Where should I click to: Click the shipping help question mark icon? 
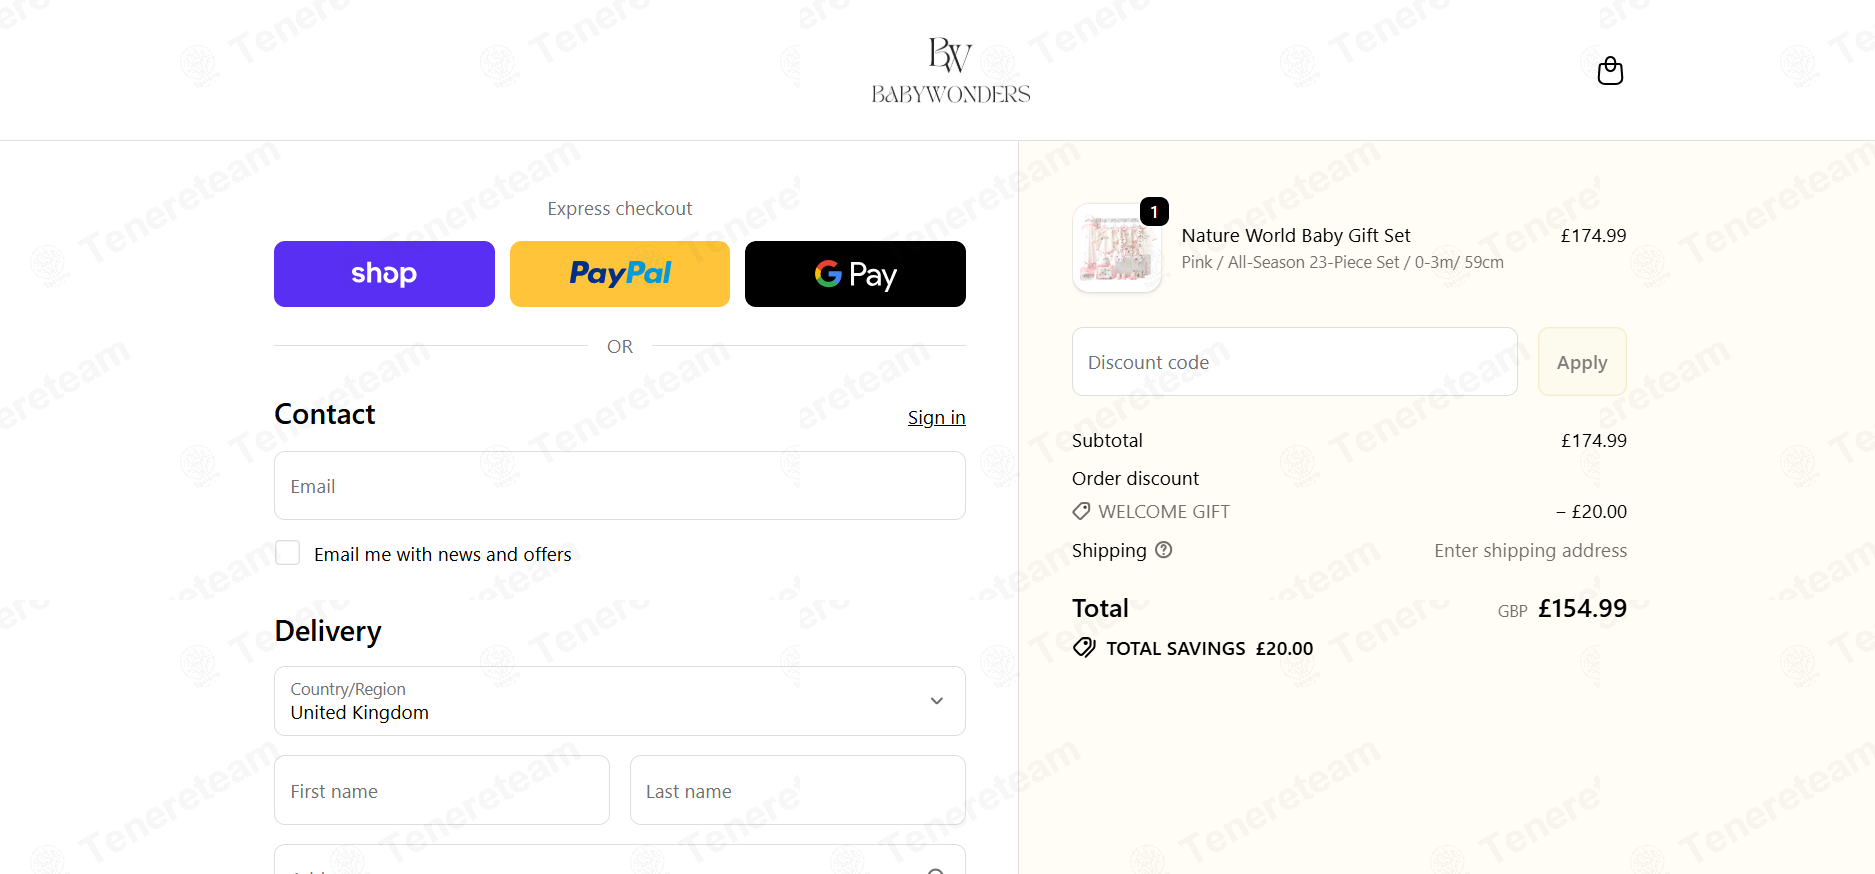pyautogui.click(x=1163, y=550)
